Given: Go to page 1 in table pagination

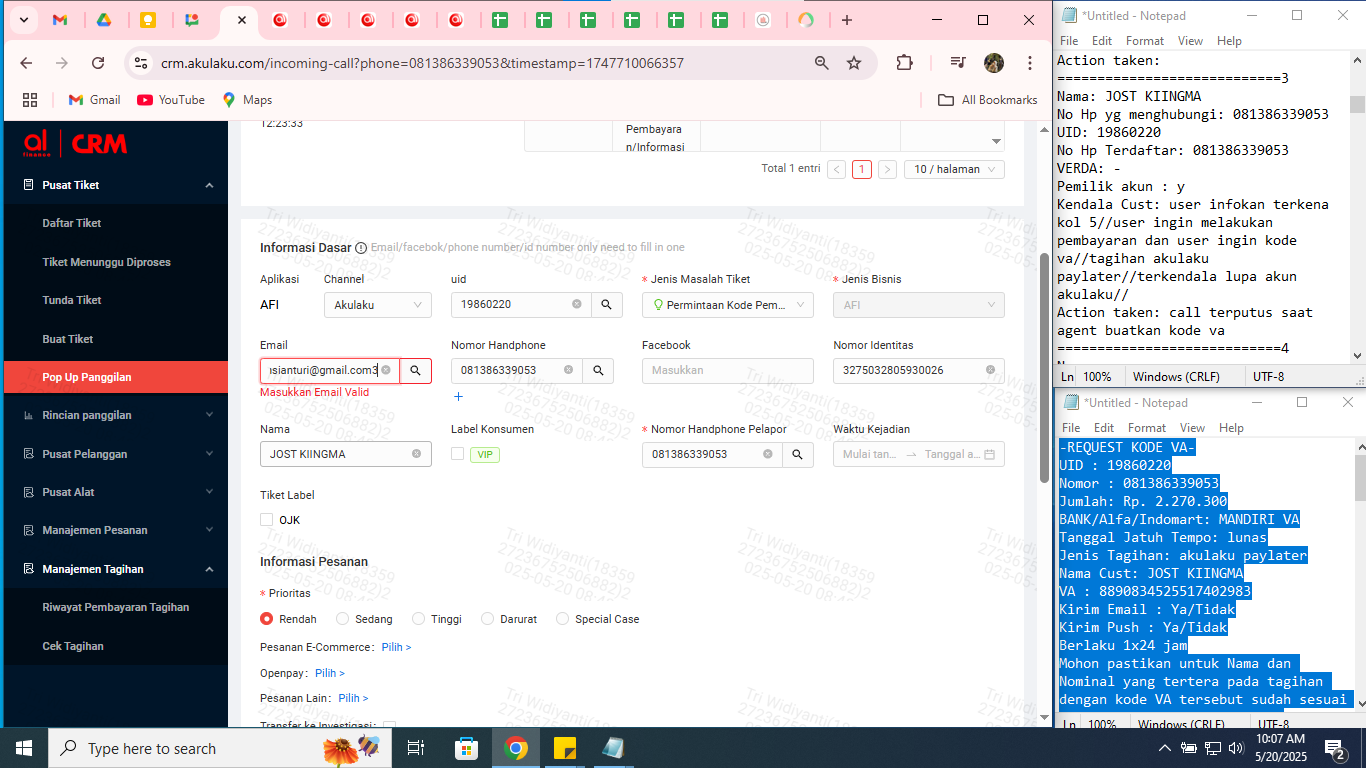Looking at the screenshot, I should click(862, 169).
